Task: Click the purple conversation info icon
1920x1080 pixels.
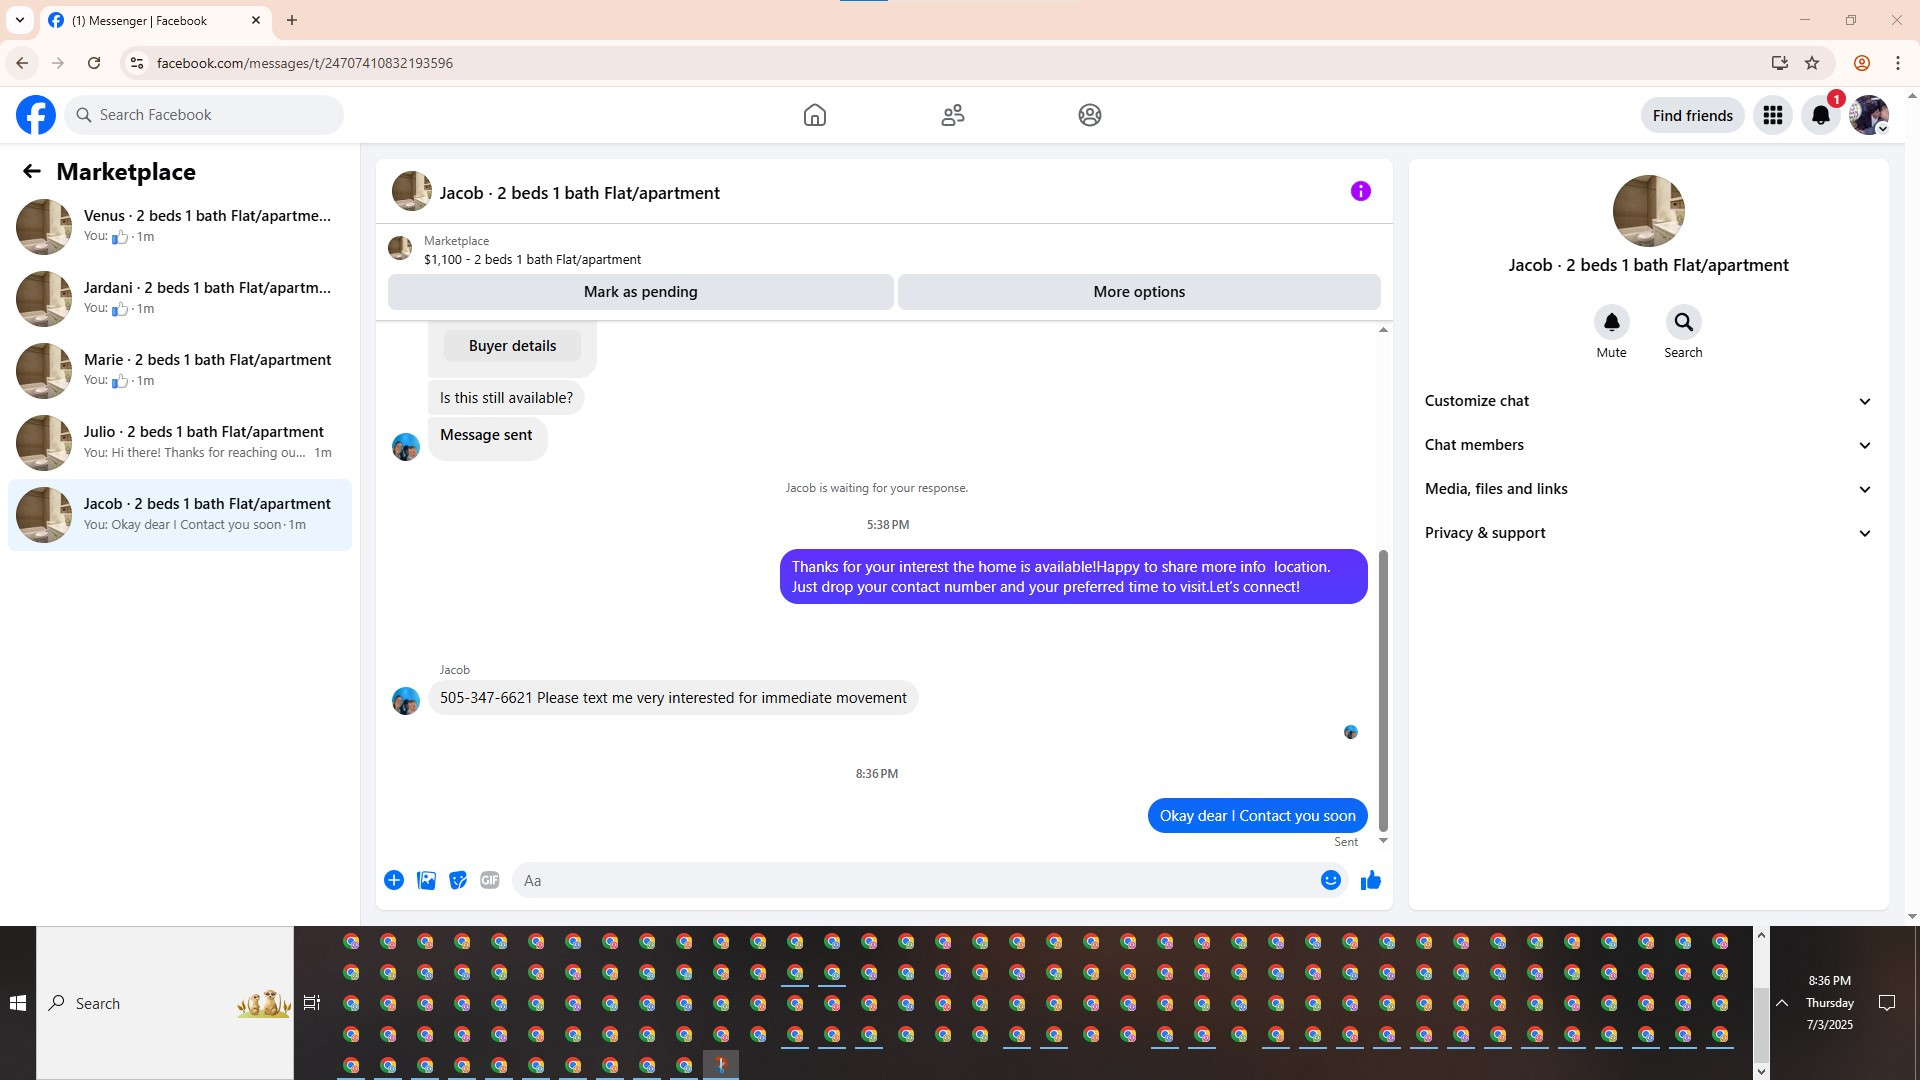Action: [x=1360, y=191]
